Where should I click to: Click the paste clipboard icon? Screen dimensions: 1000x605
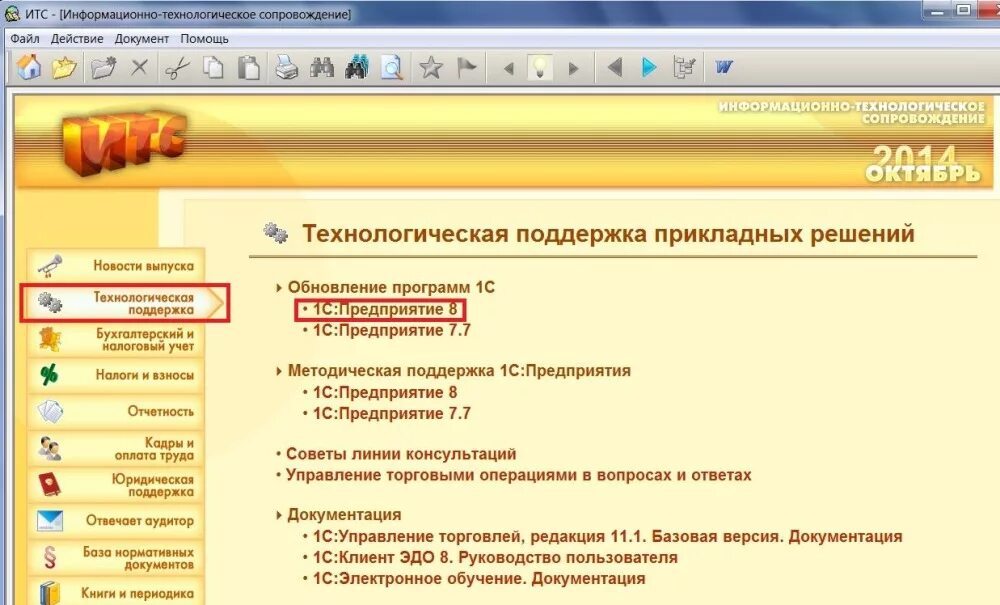coord(249,67)
